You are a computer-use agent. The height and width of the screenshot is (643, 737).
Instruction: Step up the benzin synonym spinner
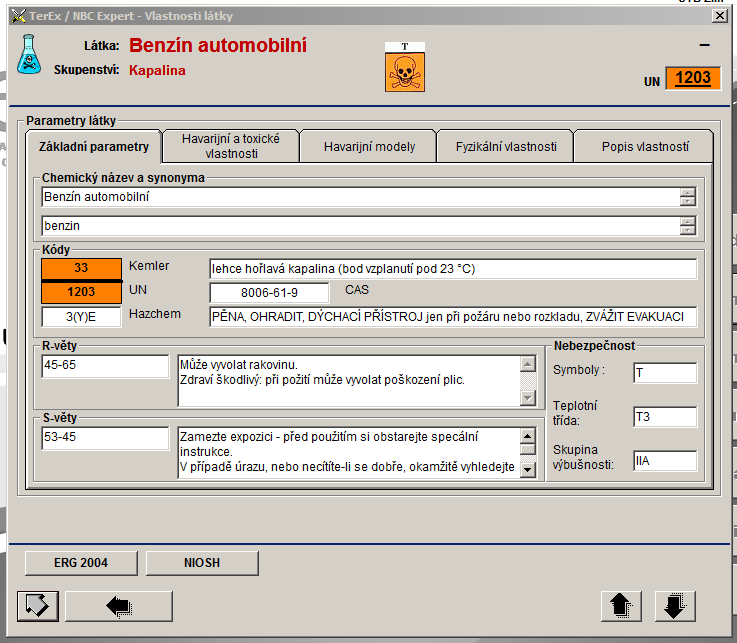688,222
